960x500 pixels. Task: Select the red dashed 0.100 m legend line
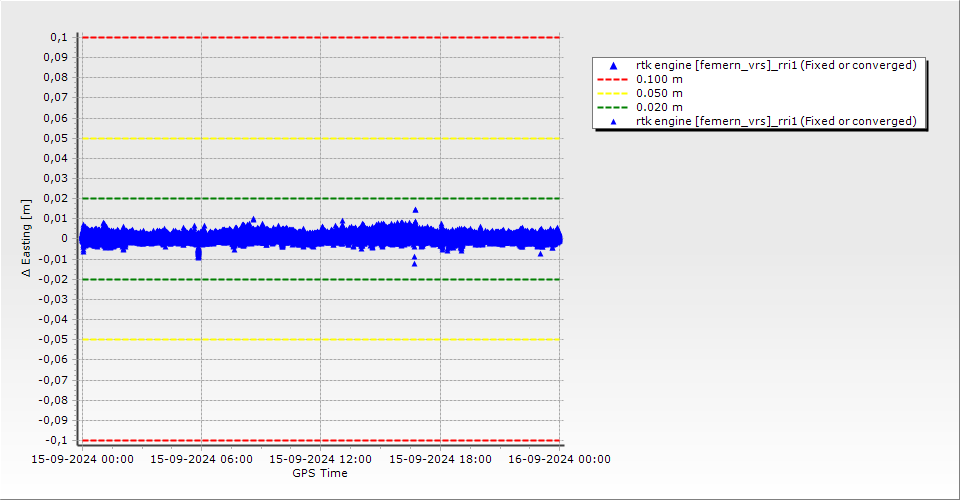point(614,79)
